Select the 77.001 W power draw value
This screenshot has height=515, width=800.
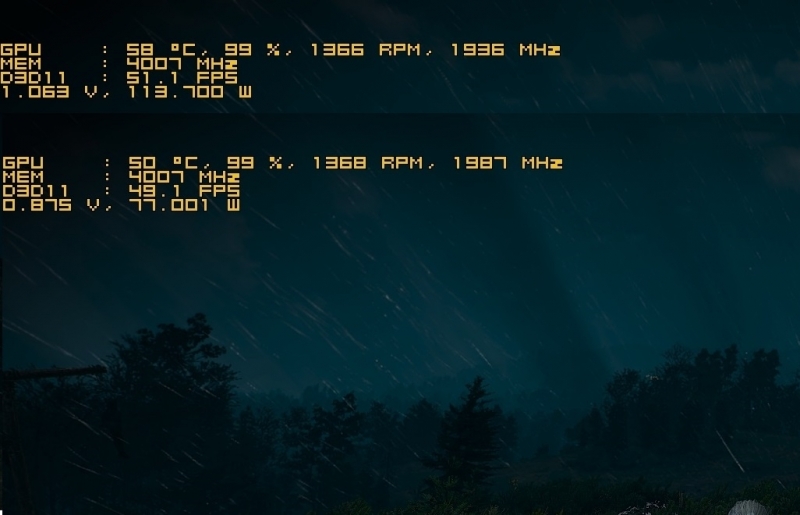(x=184, y=205)
